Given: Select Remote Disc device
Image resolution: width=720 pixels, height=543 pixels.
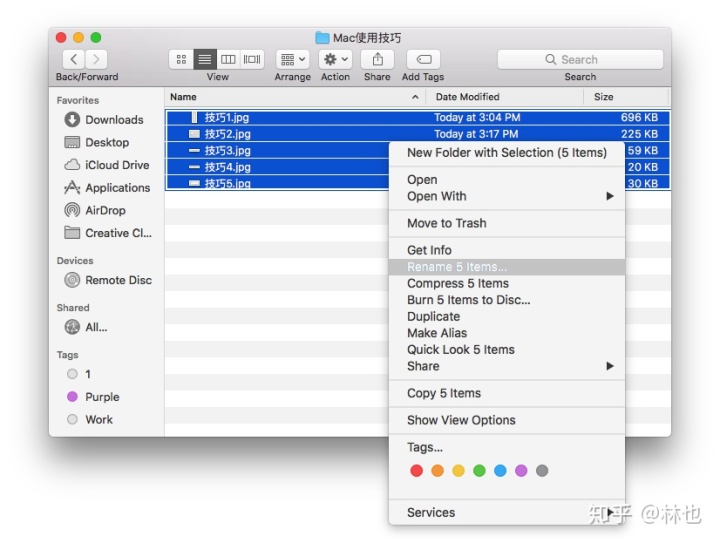Looking at the screenshot, I should [108, 280].
